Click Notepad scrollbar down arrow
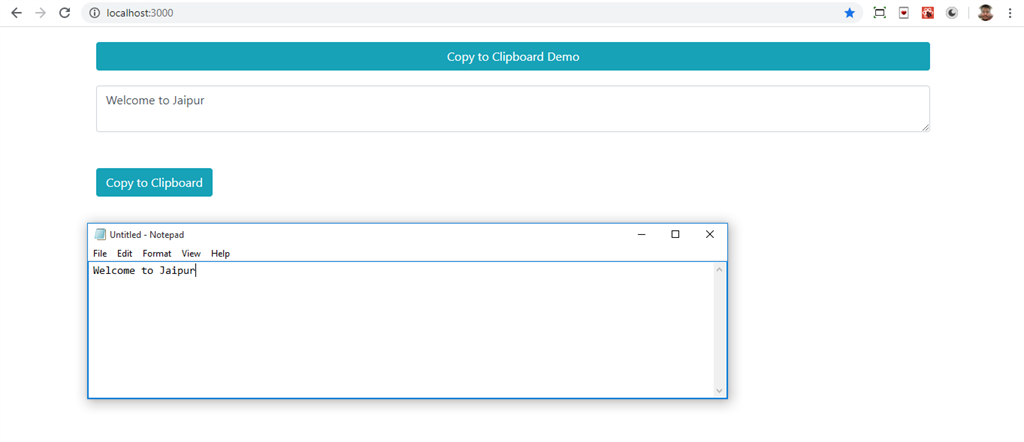The image size is (1024, 442). [x=720, y=390]
